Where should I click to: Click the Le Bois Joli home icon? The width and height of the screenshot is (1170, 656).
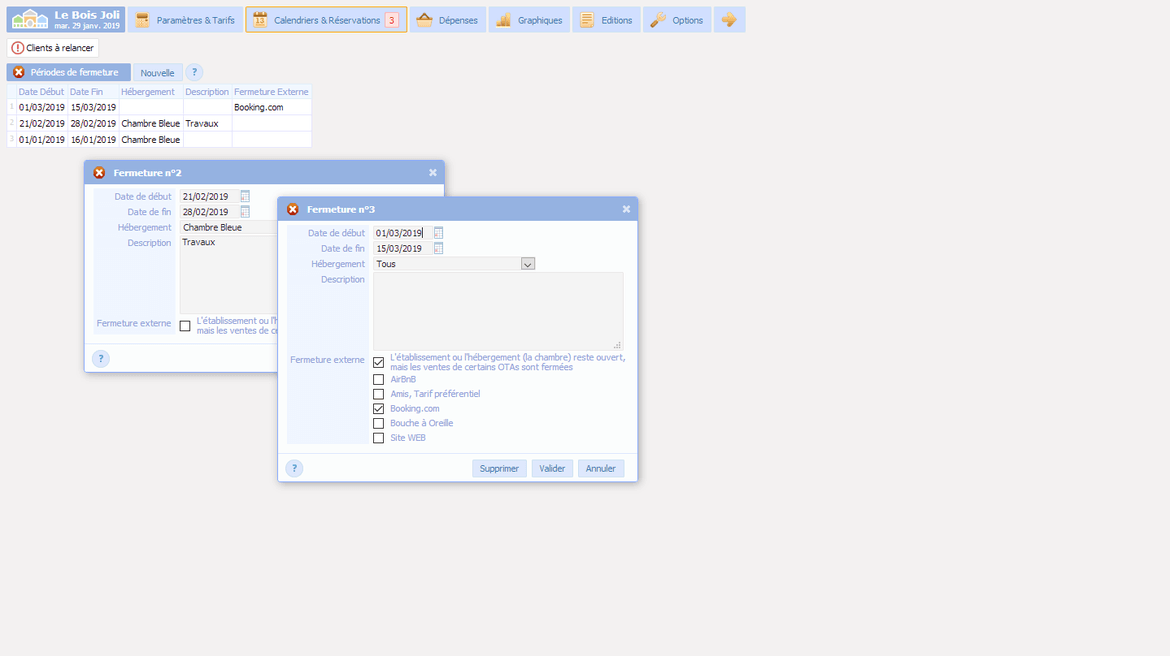click(30, 20)
